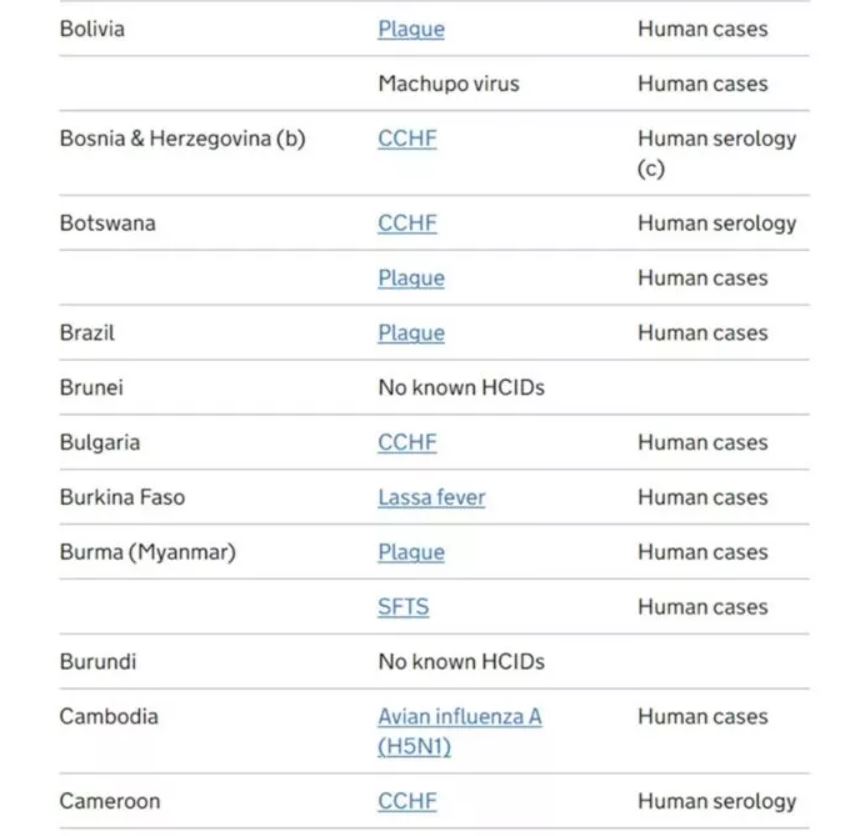
Task: Click CCHF link for Bosnia & Herzegovina
Action: [407, 139]
